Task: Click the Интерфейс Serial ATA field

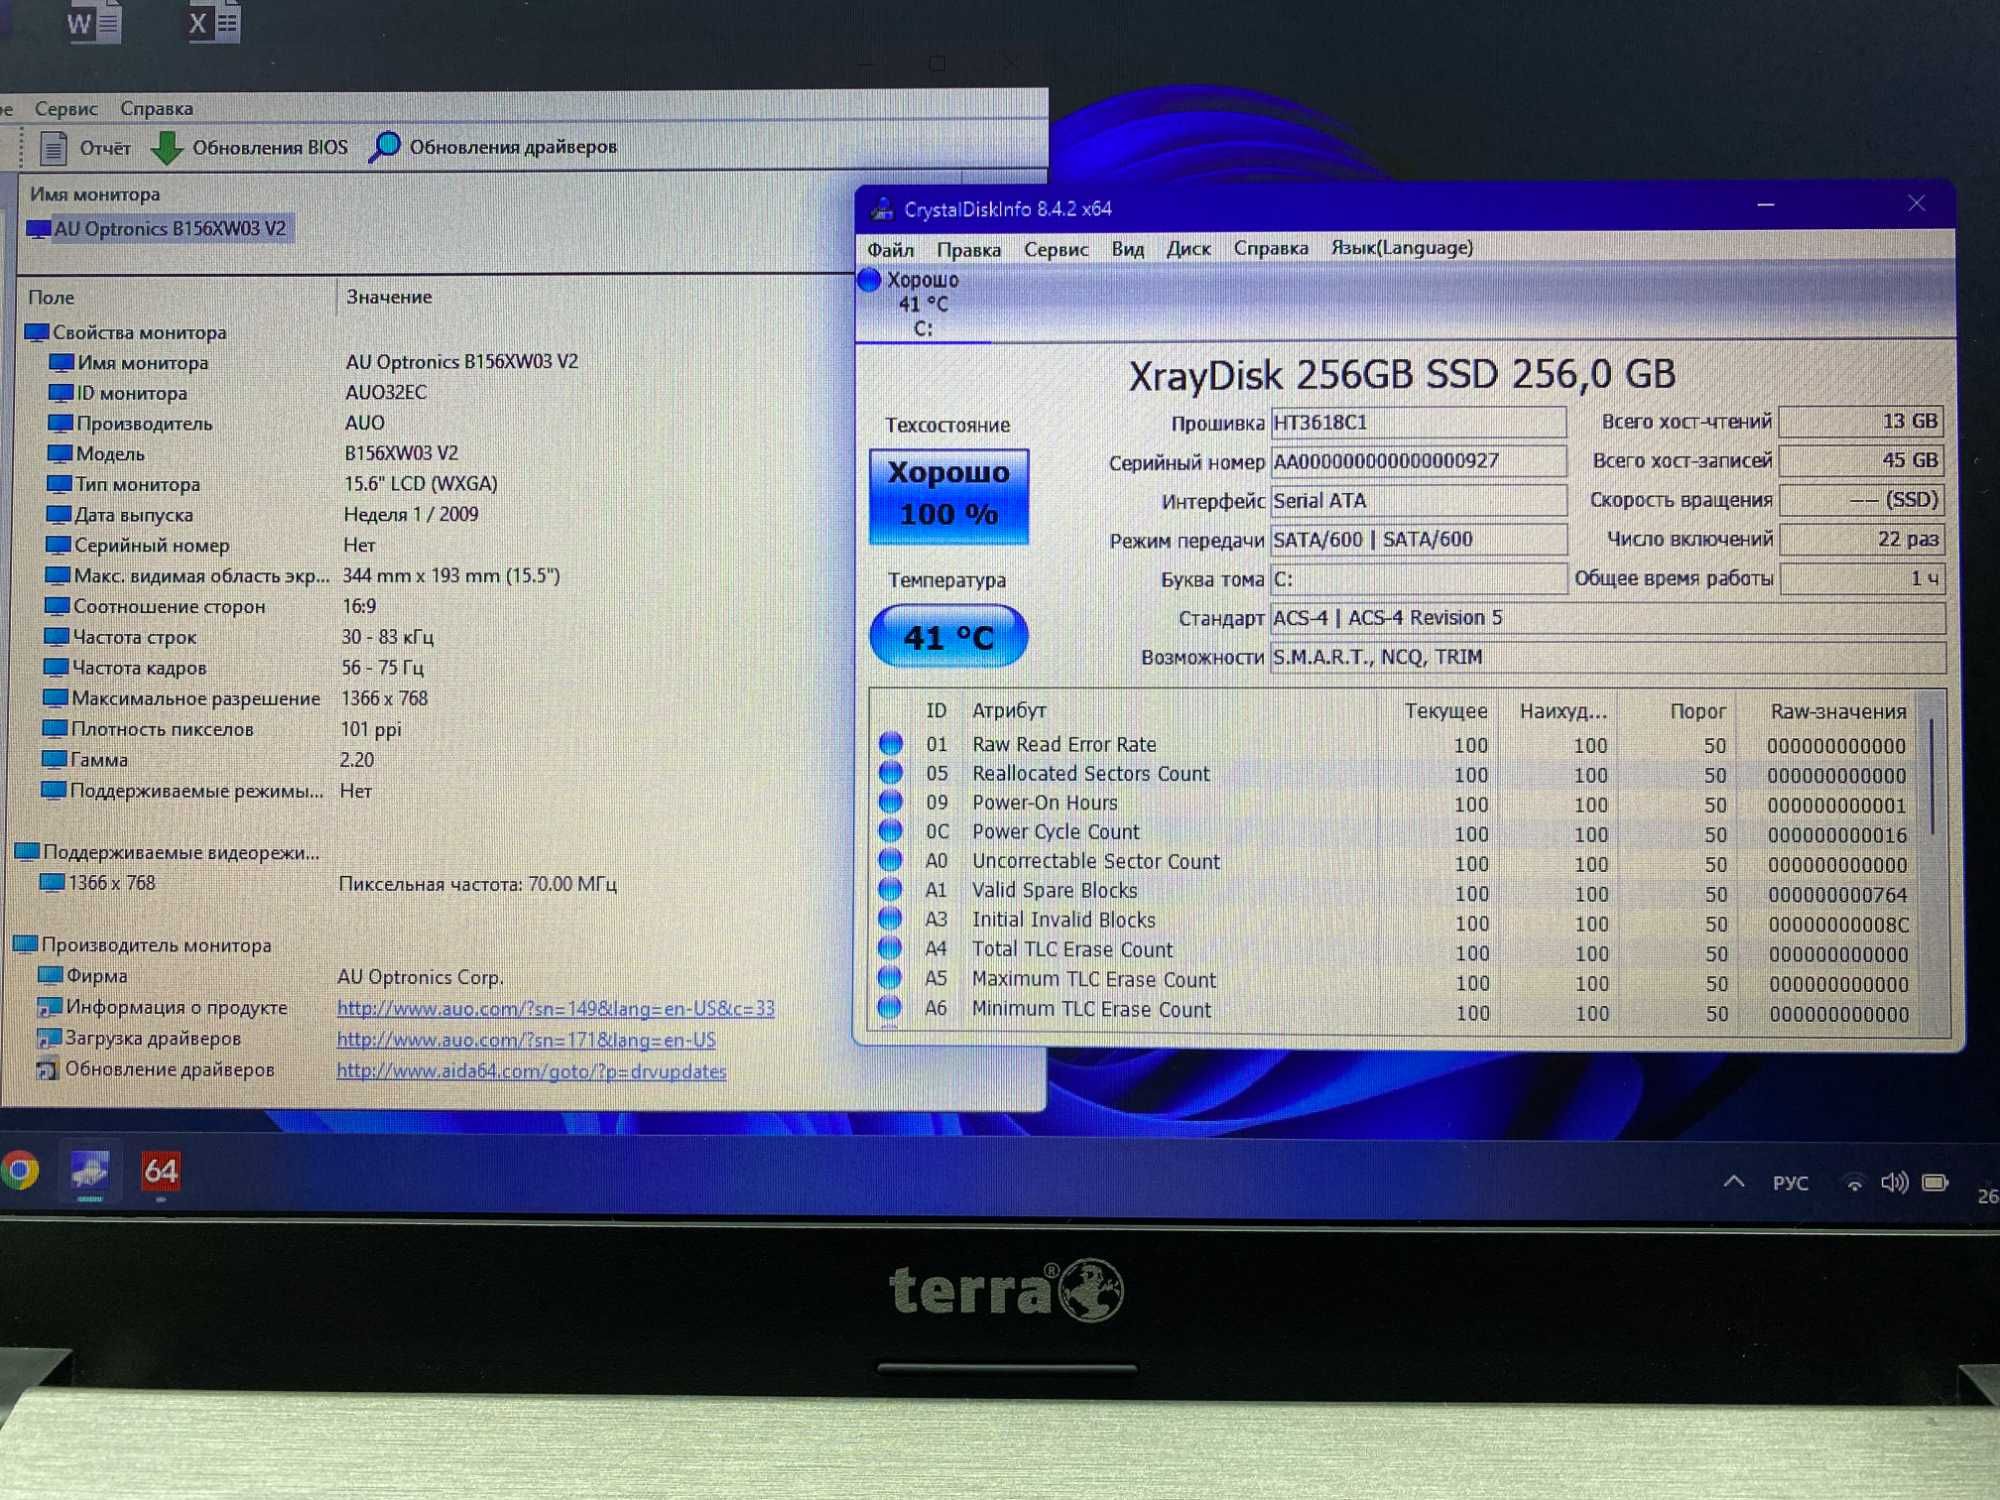Action: coord(1418,501)
